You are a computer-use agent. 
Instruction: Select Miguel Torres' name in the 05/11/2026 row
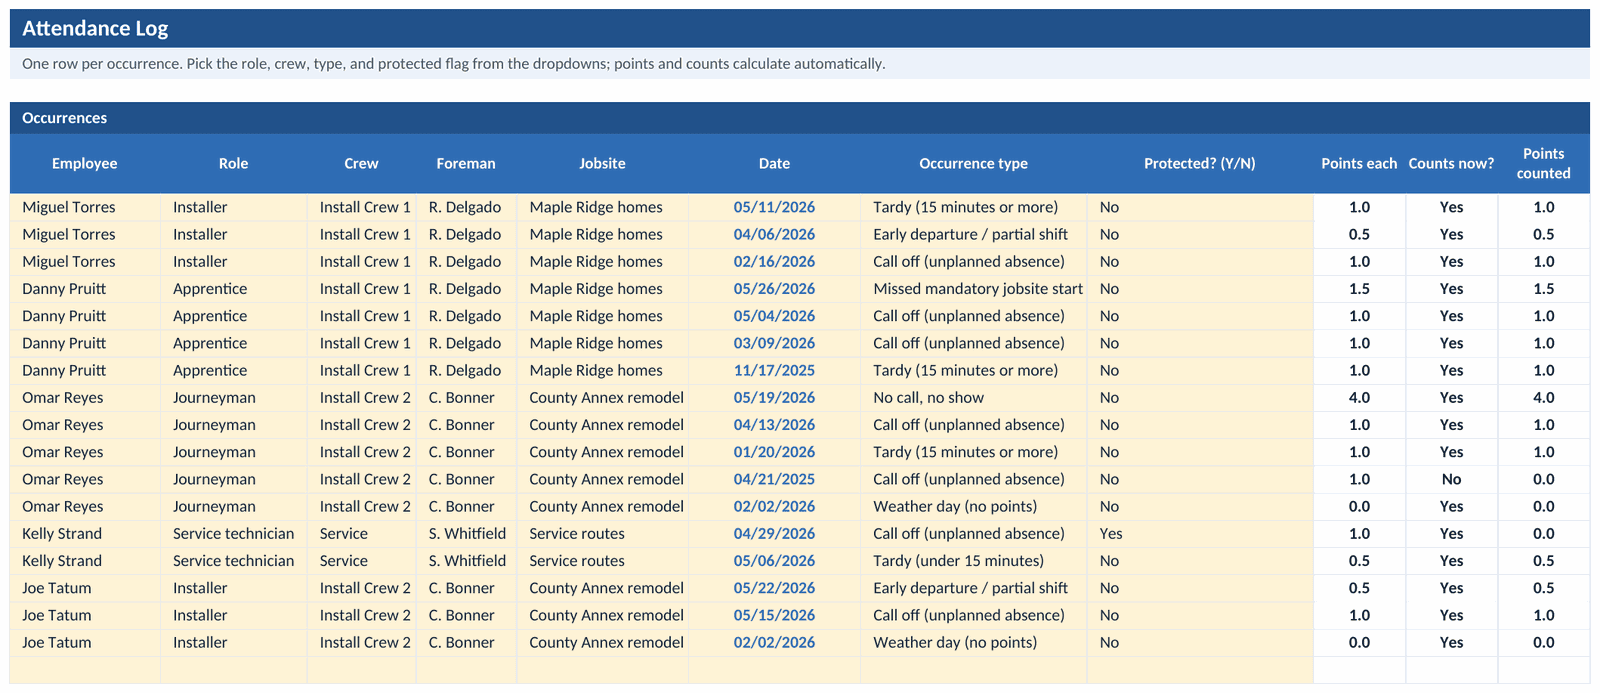click(85, 207)
